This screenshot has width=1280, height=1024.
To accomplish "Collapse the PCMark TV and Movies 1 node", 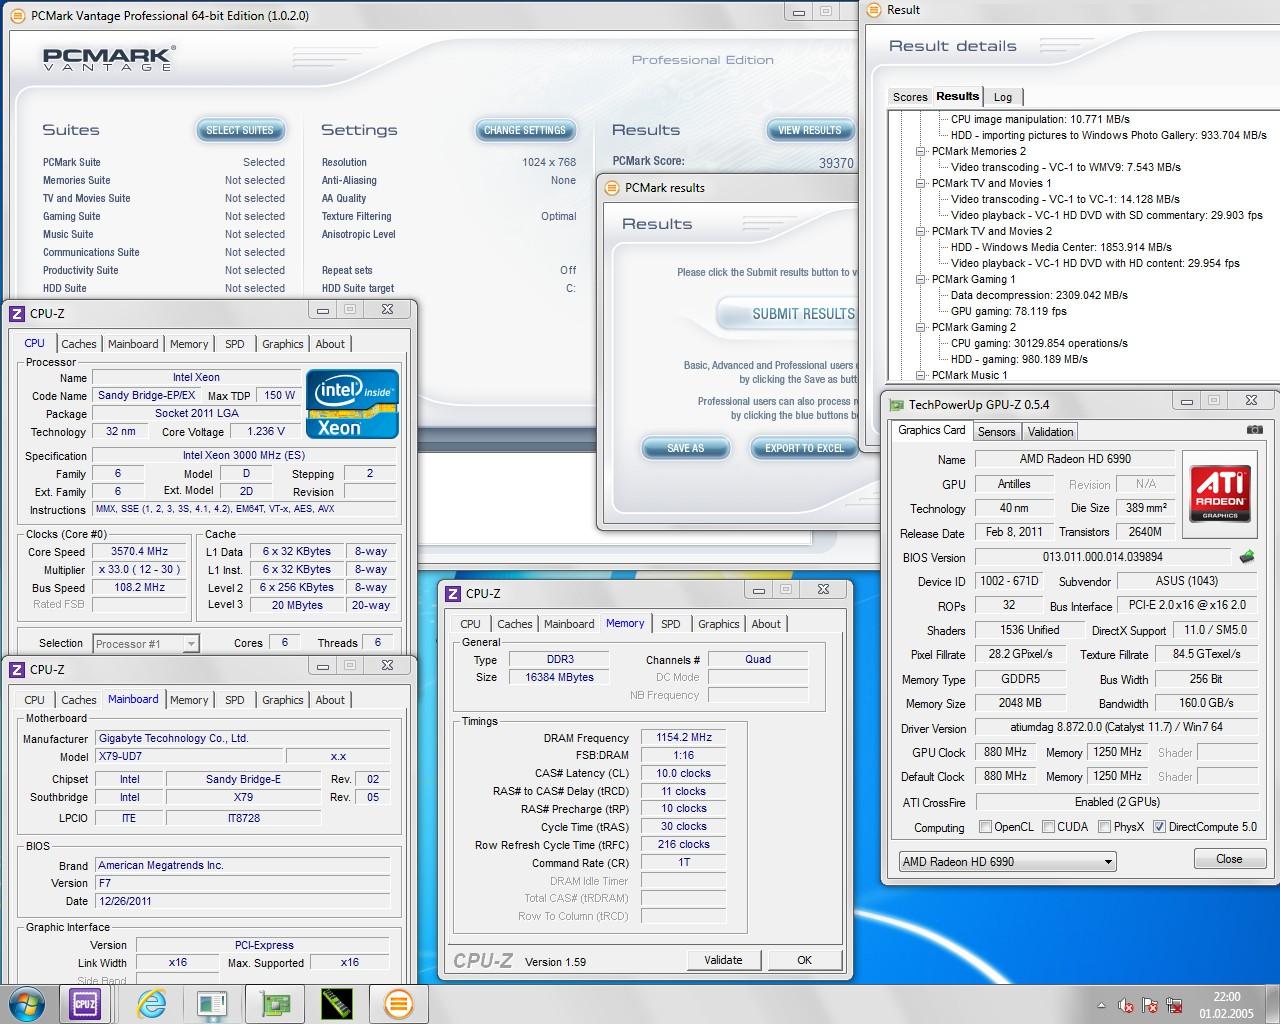I will 920,183.
